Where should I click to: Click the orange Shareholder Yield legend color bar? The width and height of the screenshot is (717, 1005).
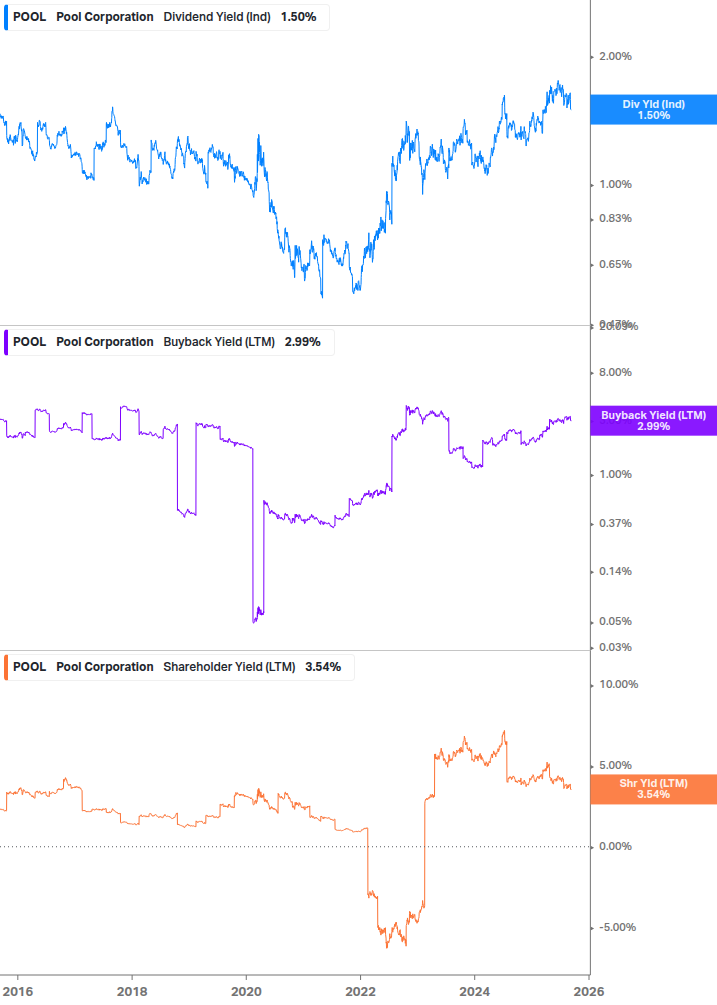tap(6, 667)
